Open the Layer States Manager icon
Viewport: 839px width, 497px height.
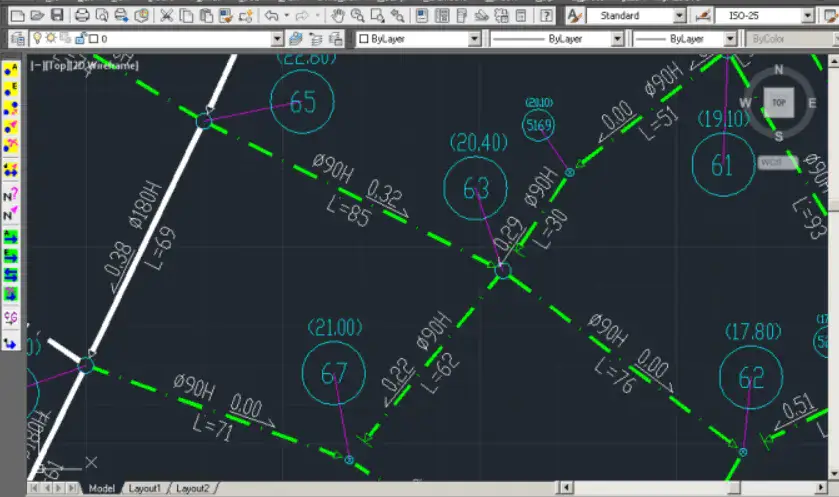point(335,39)
